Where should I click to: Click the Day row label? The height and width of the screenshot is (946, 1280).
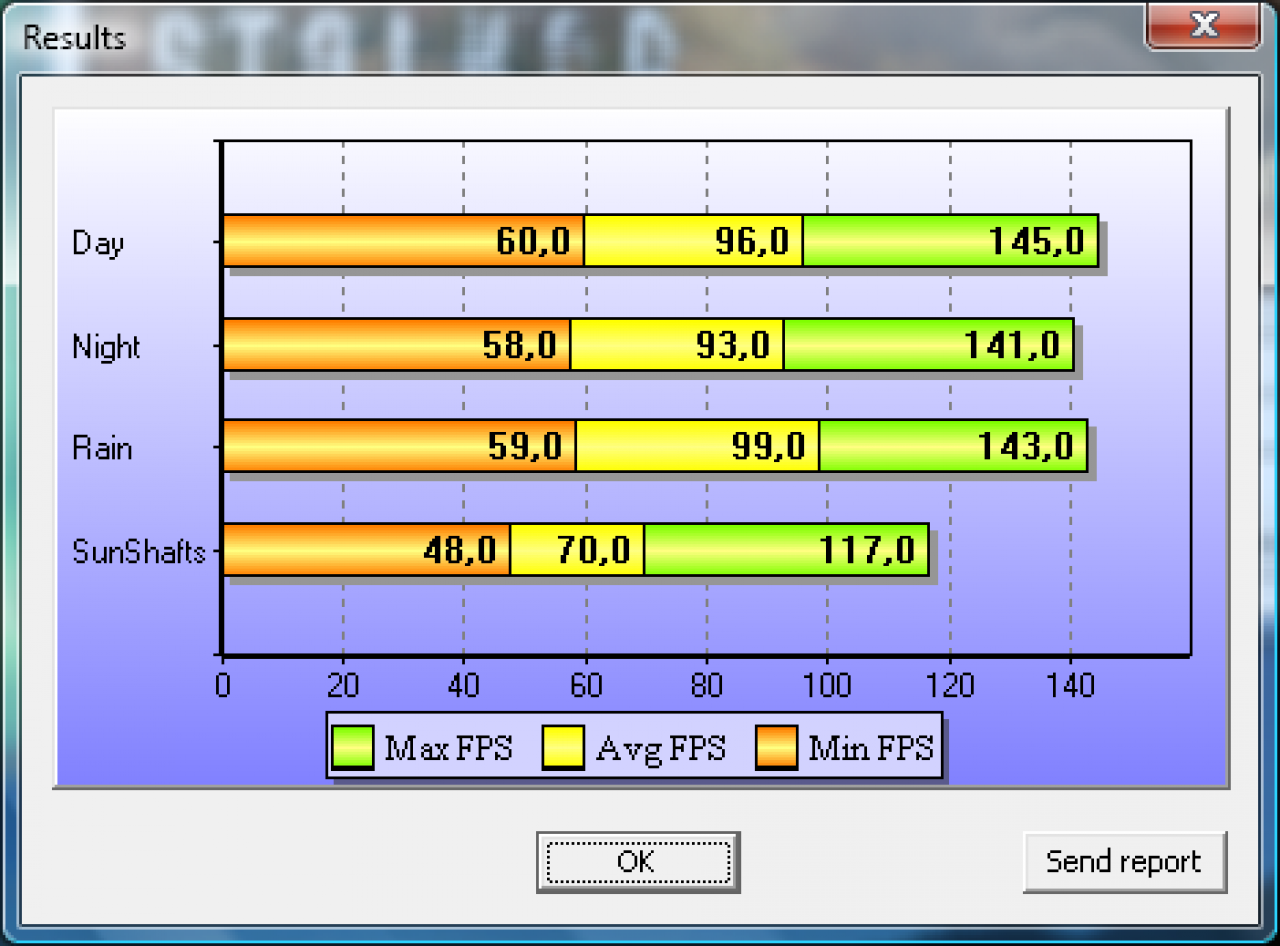[x=98, y=243]
